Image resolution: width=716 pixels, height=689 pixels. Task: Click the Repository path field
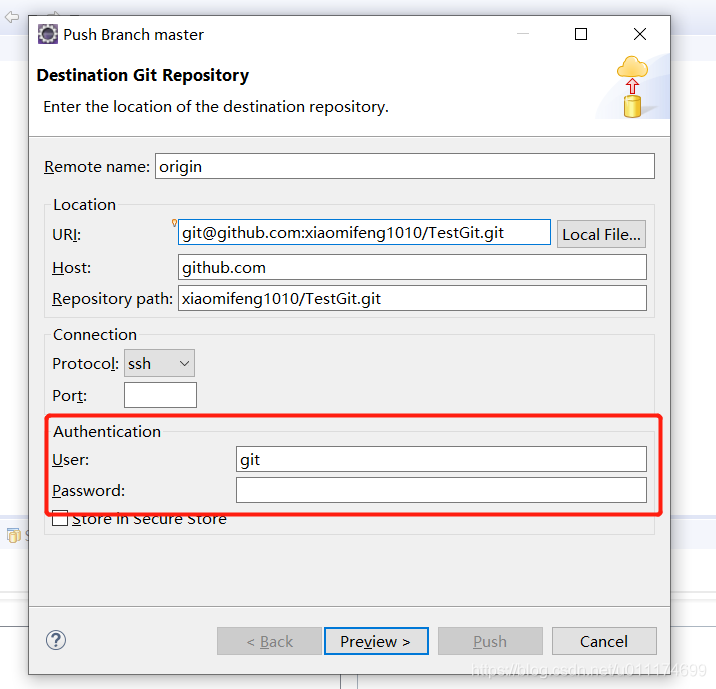pyautogui.click(x=412, y=298)
